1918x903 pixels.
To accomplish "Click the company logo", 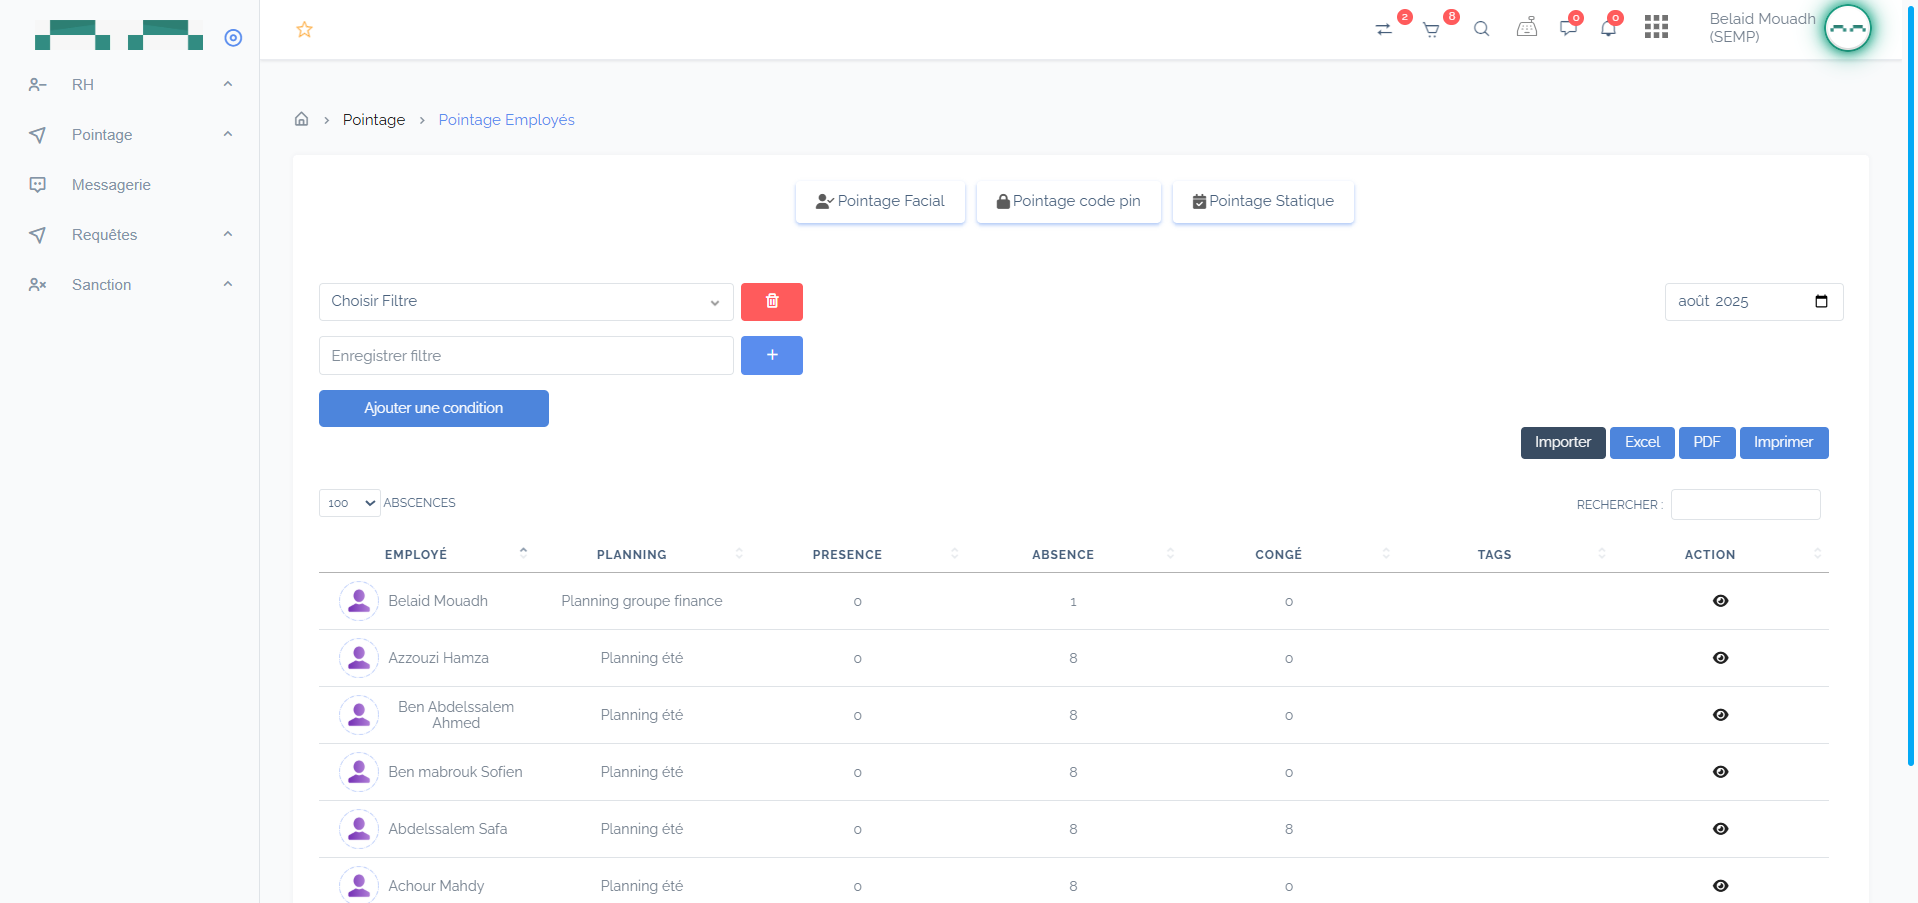I will 119,35.
